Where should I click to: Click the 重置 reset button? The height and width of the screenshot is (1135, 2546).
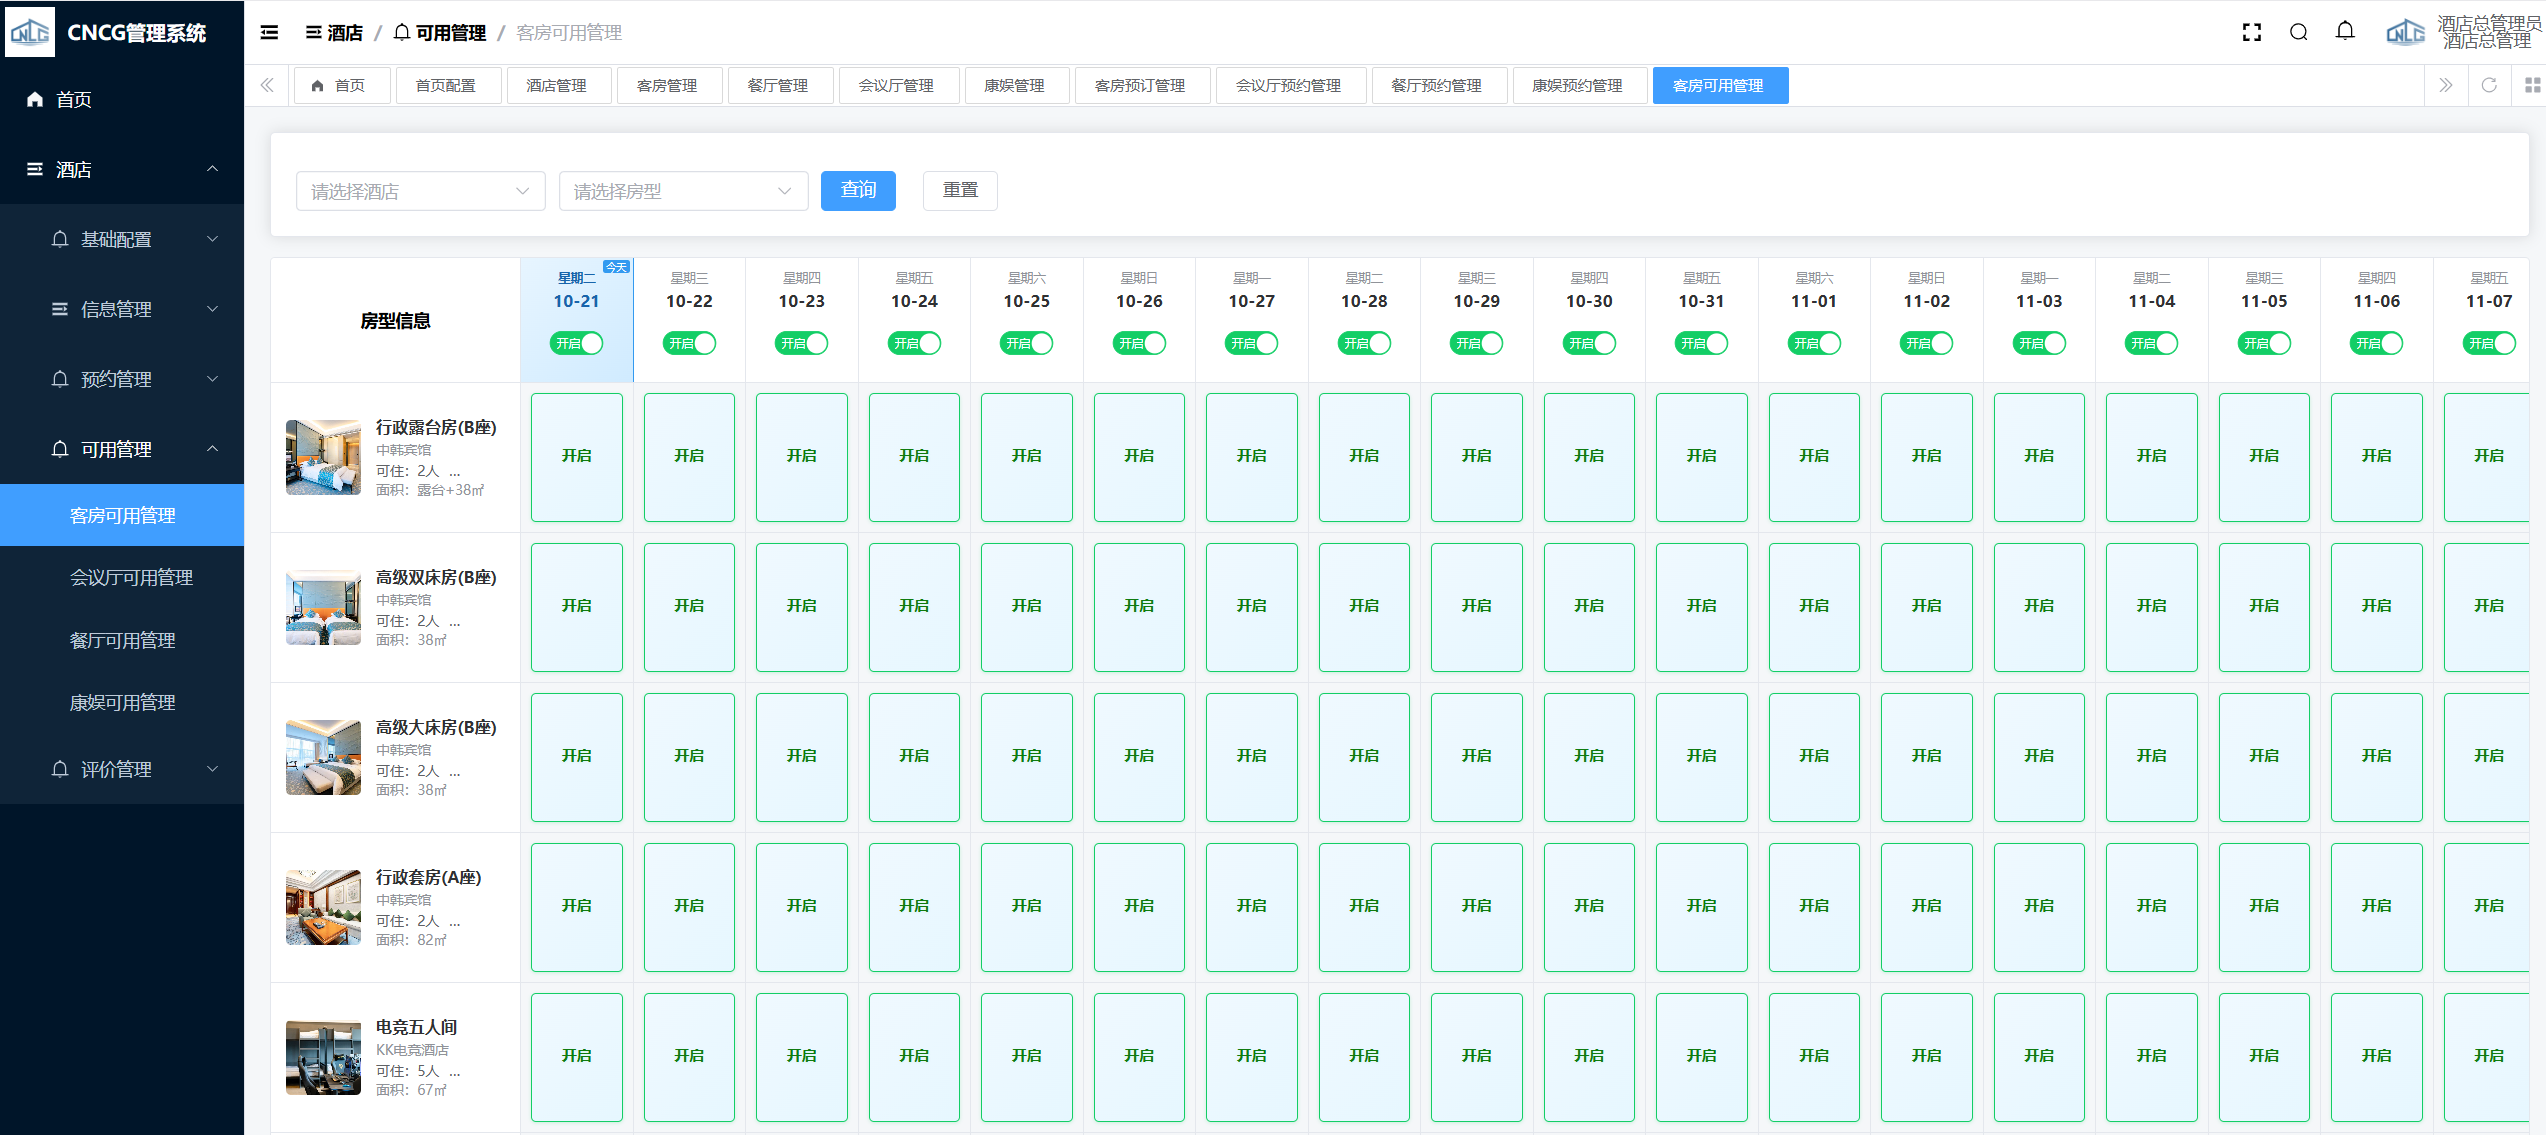pos(960,190)
